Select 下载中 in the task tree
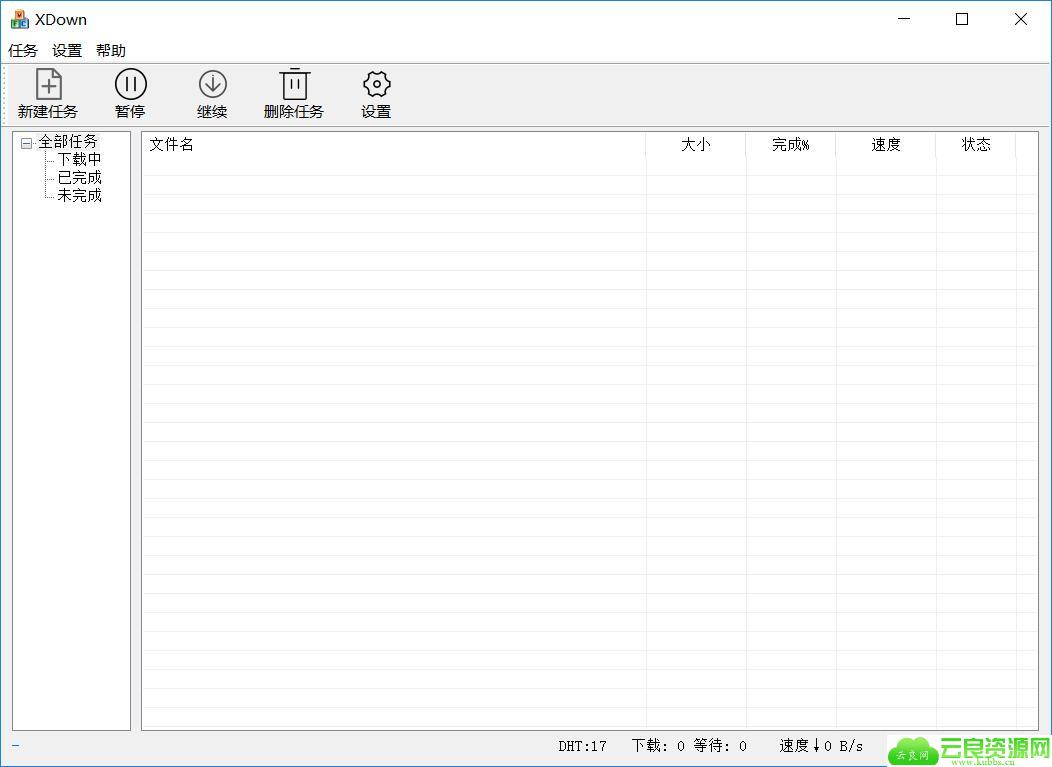 79,160
